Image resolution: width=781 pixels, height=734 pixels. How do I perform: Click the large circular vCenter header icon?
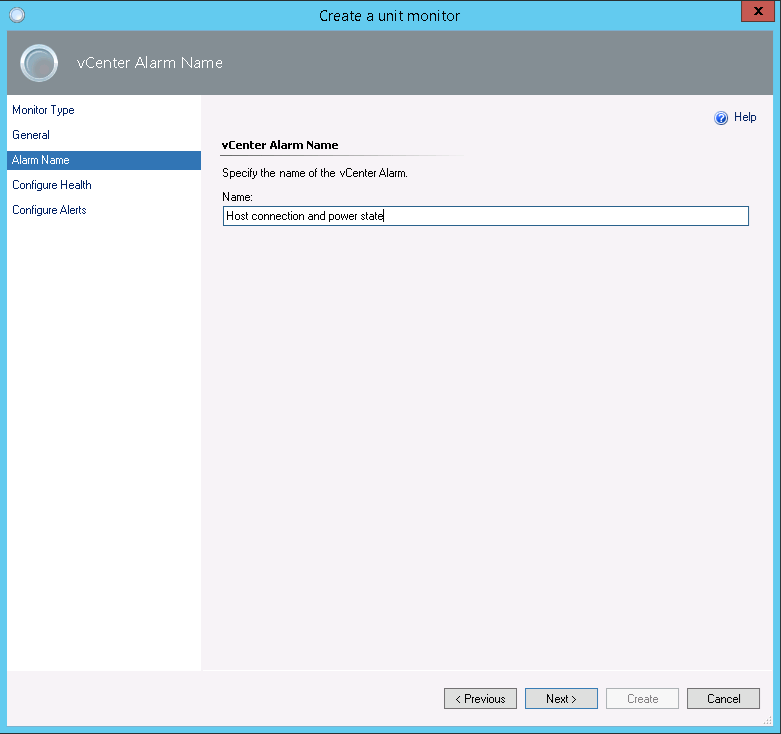[x=39, y=63]
